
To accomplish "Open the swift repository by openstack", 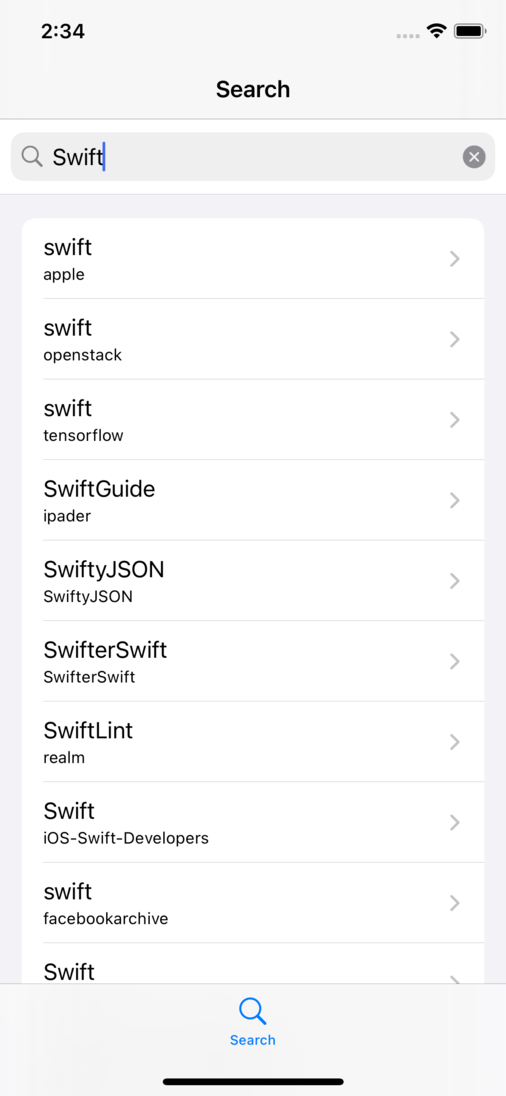I will 253,339.
